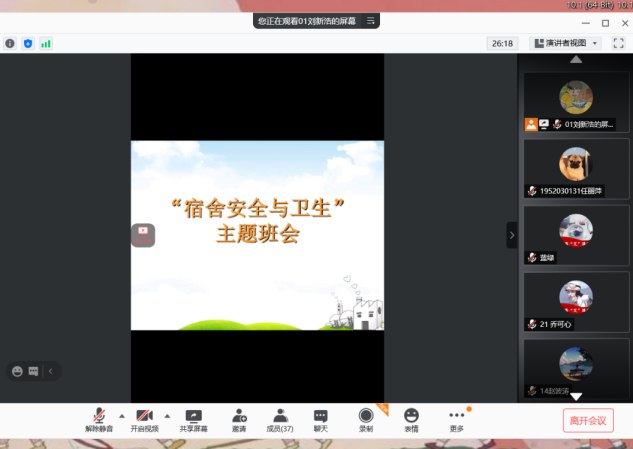Open 成员(37) participants list

pos(280,418)
